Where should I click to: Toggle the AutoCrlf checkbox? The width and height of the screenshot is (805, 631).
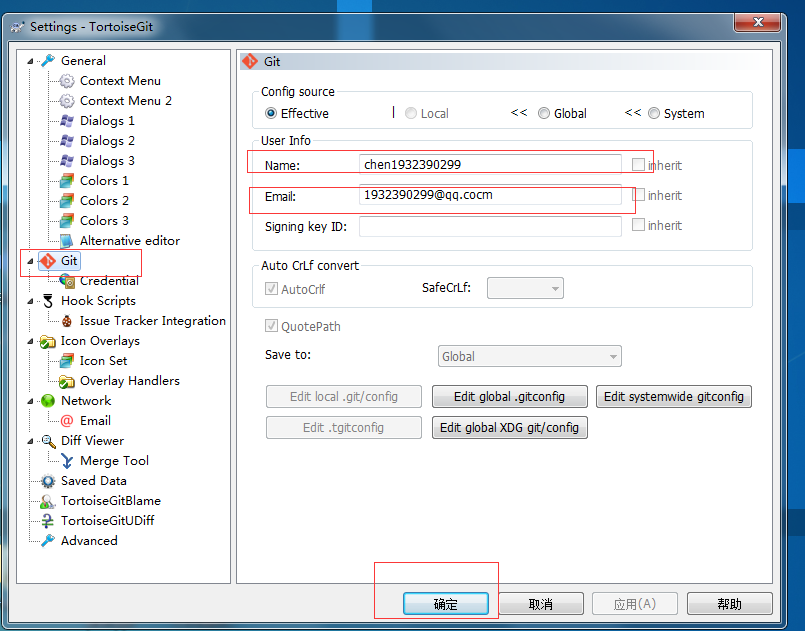(x=271, y=289)
